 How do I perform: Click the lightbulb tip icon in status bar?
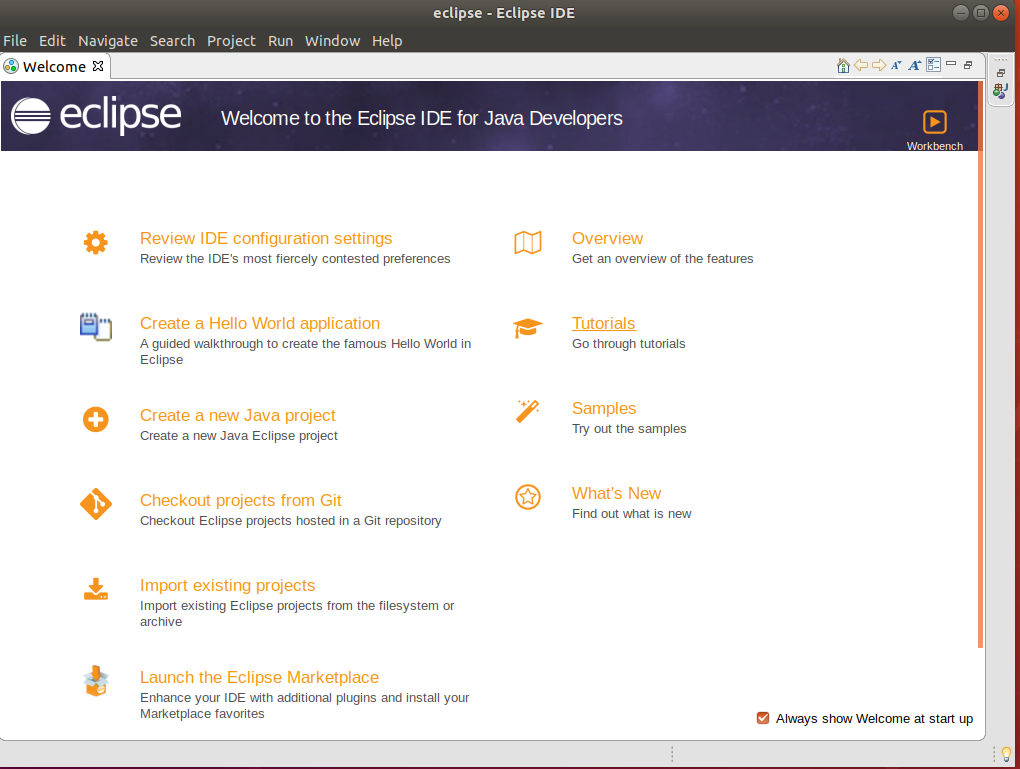[1006, 755]
